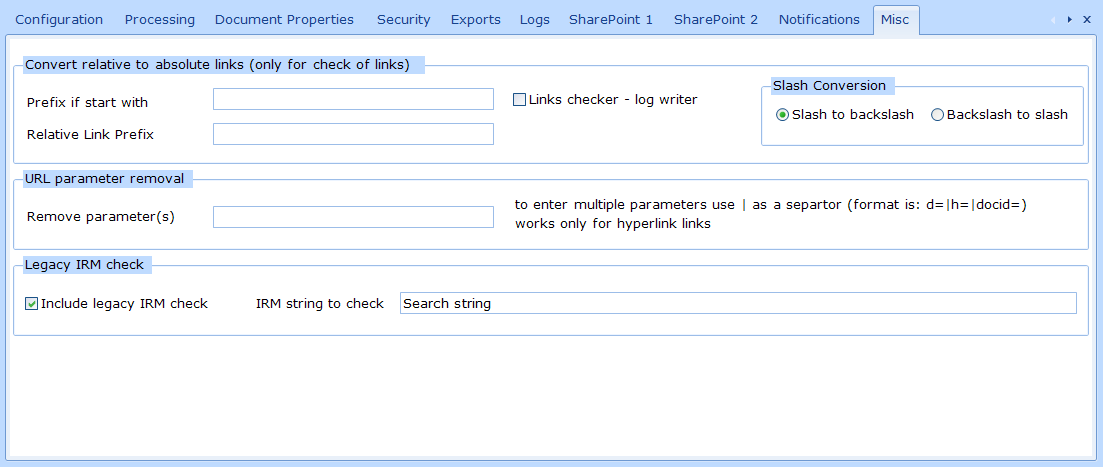Click the IRM string to check field
Viewport: 1103px width, 467px height.
click(x=737, y=303)
